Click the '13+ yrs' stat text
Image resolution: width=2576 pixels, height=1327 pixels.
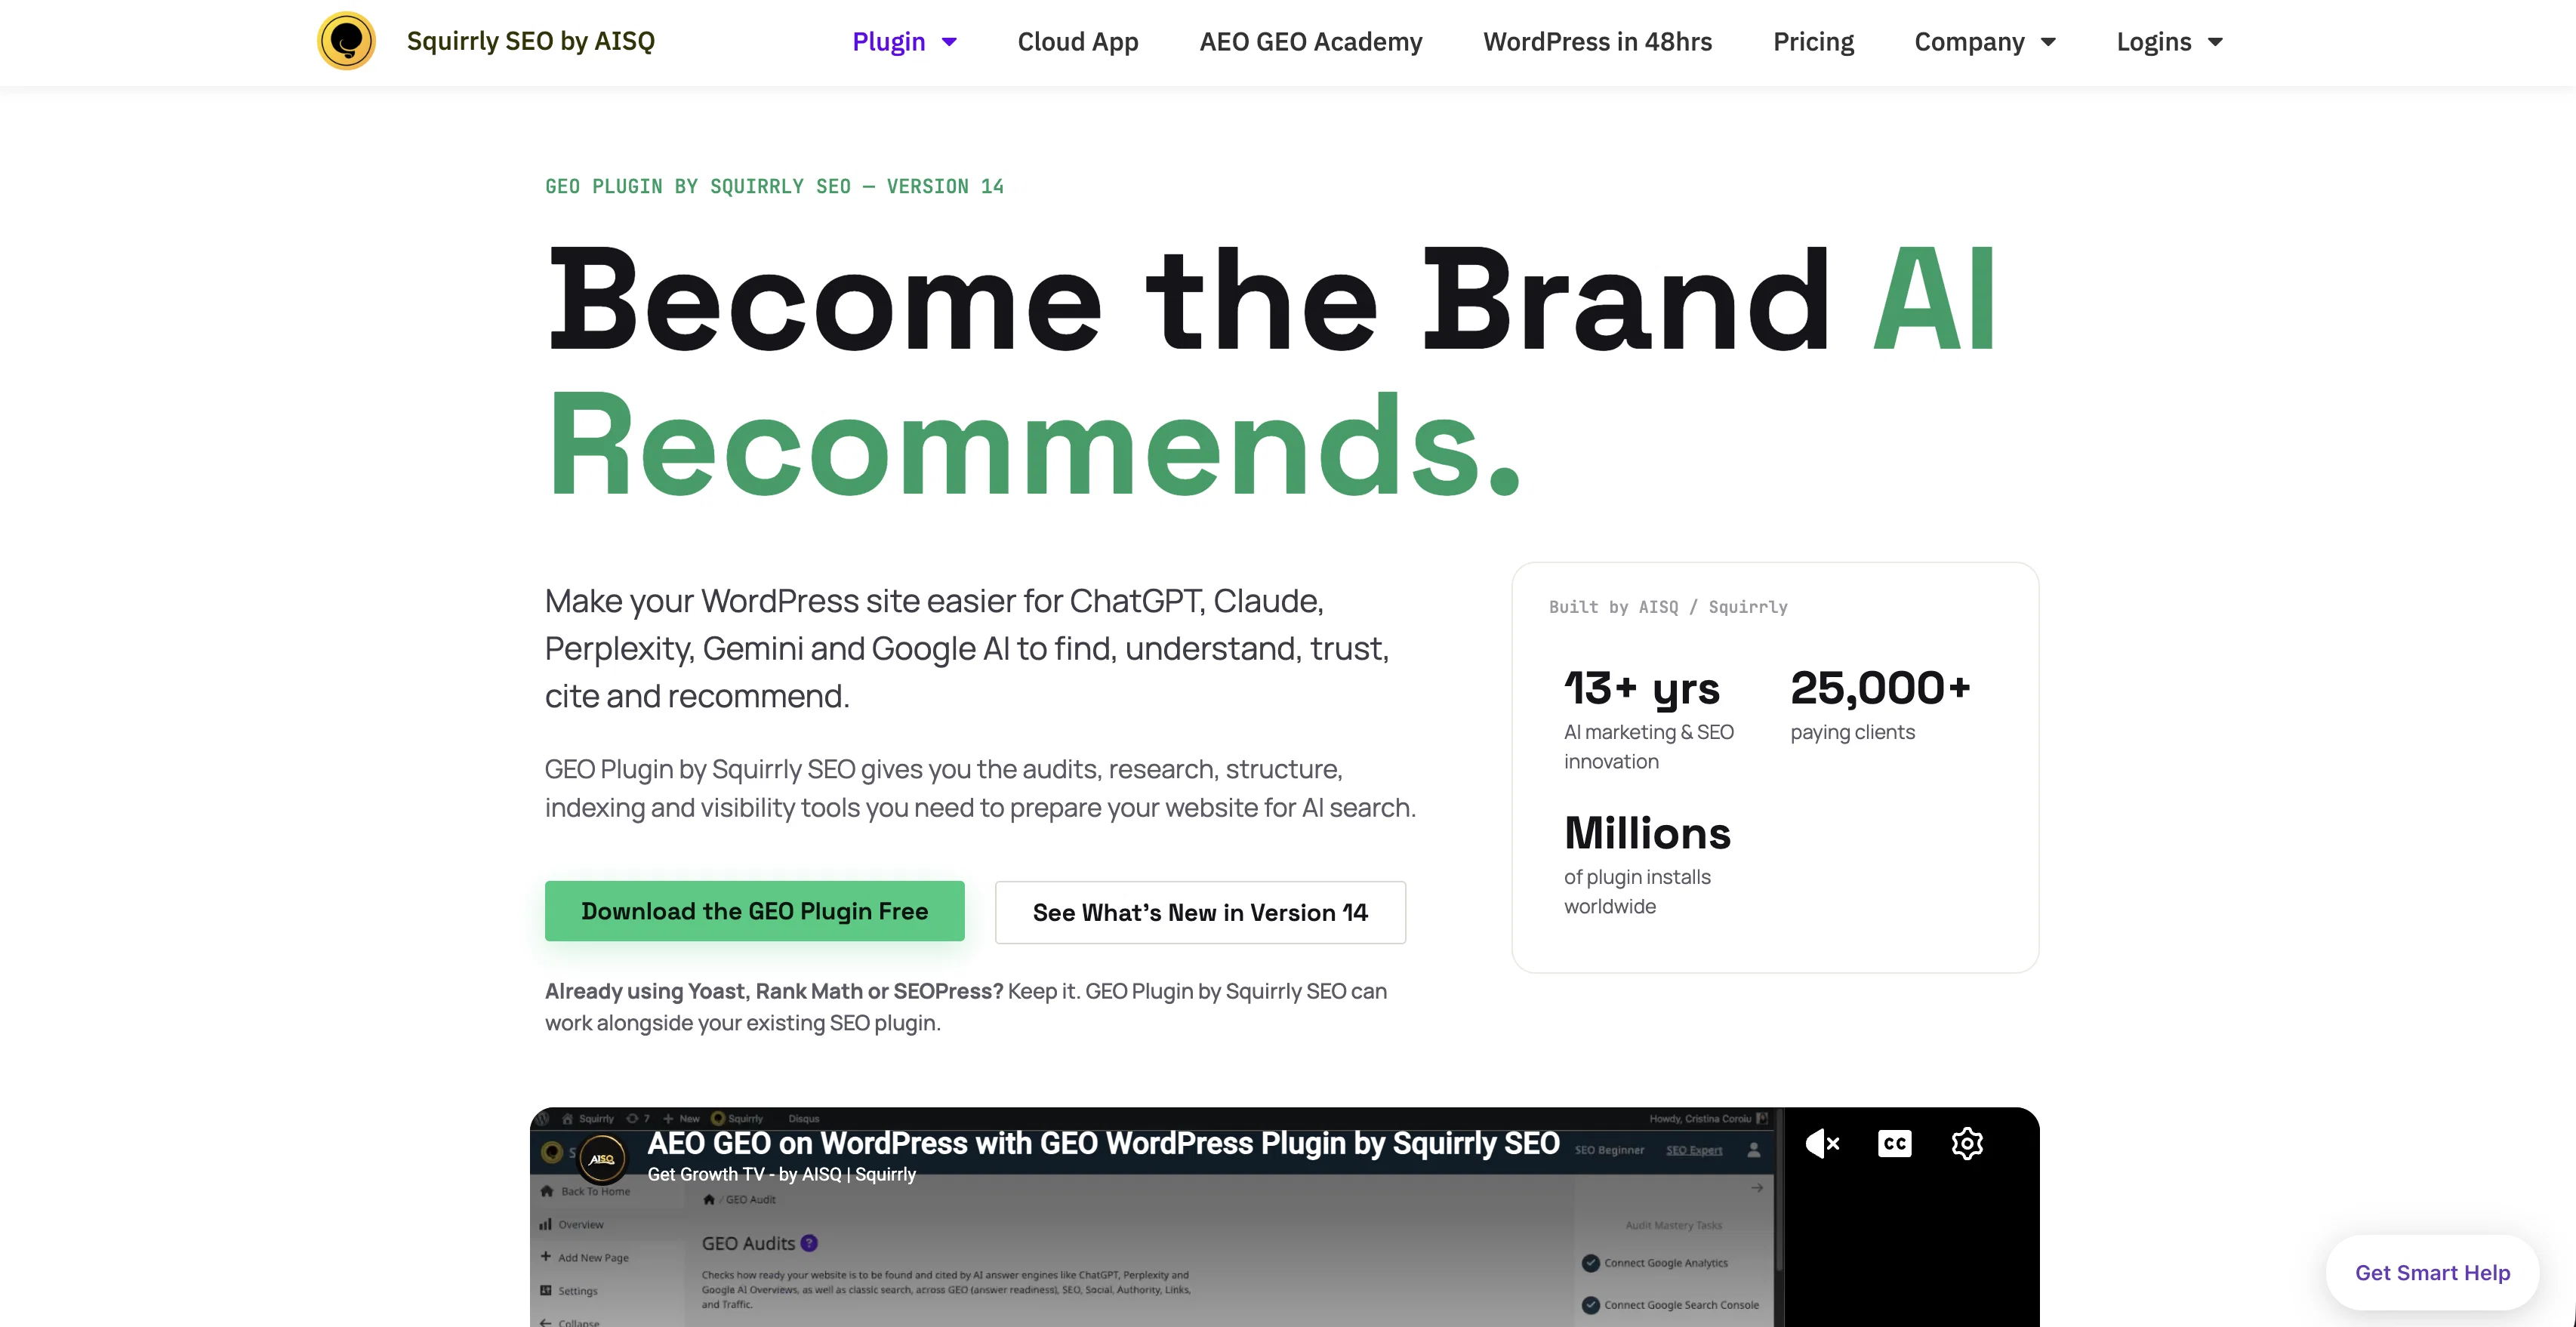pyautogui.click(x=1642, y=688)
